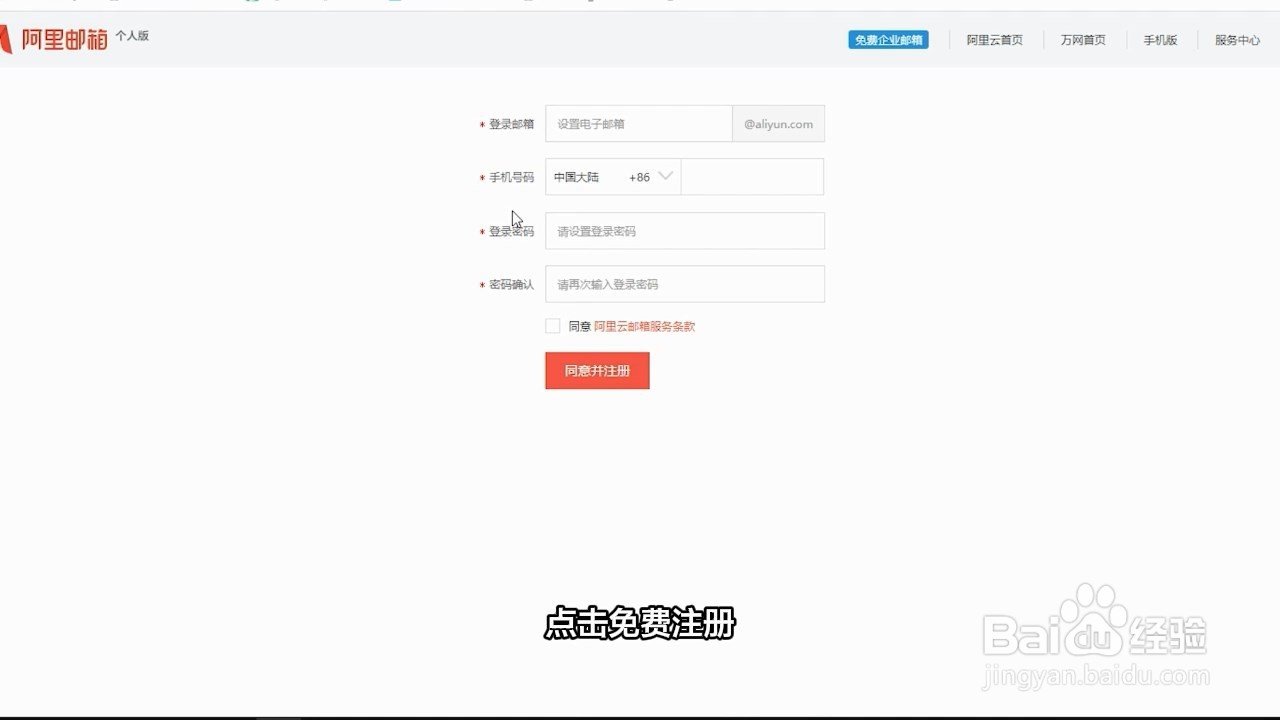Switch to 手机版 link
Screen dimensions: 1280x720
click(x=1160, y=40)
